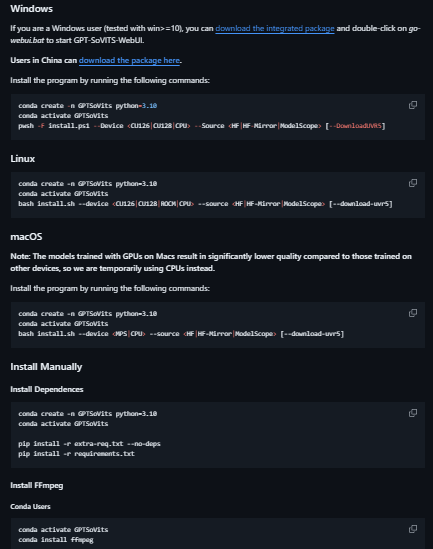Click the pwsh install.ps1 command line
Viewport: 433px width, 549px height.
(202, 126)
